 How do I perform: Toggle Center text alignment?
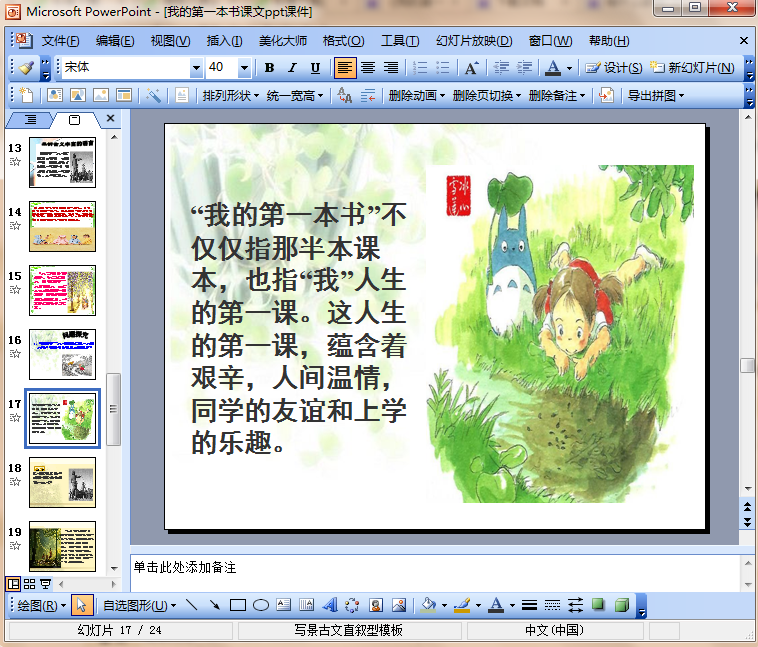[368, 68]
